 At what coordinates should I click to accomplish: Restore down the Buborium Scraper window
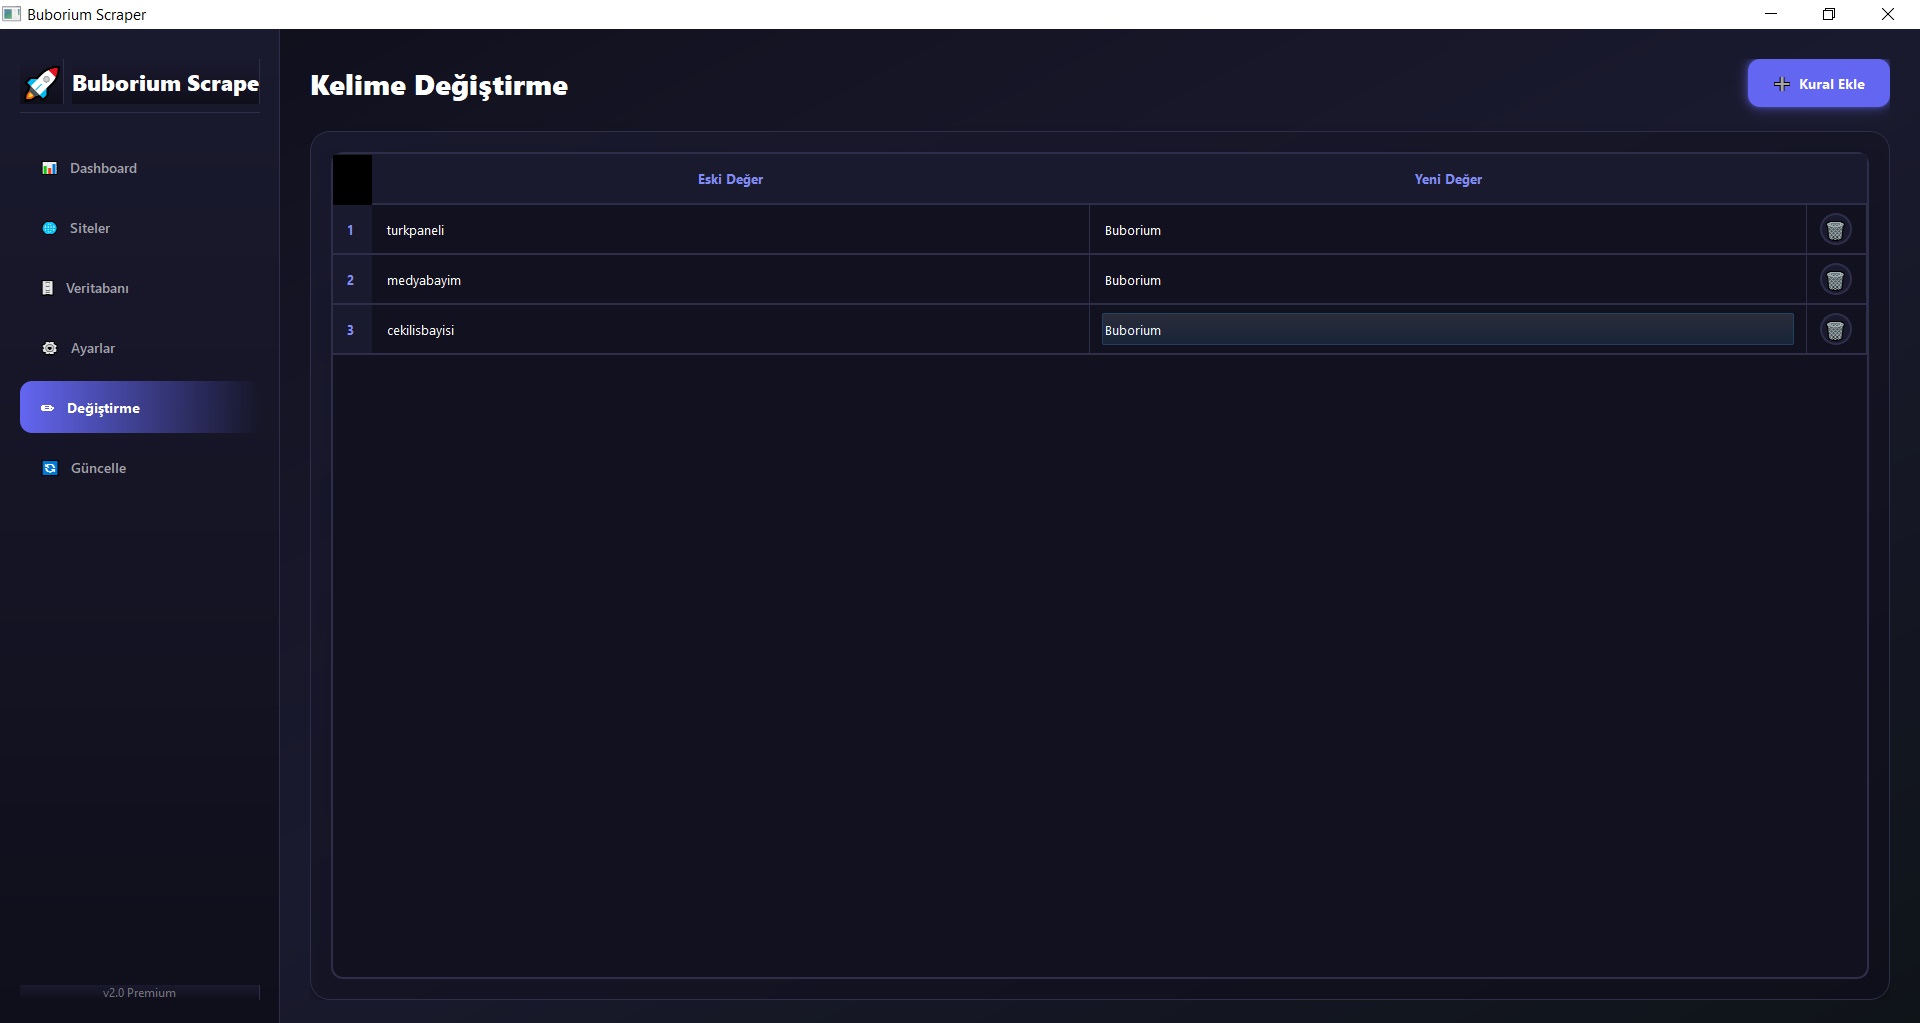click(x=1829, y=14)
